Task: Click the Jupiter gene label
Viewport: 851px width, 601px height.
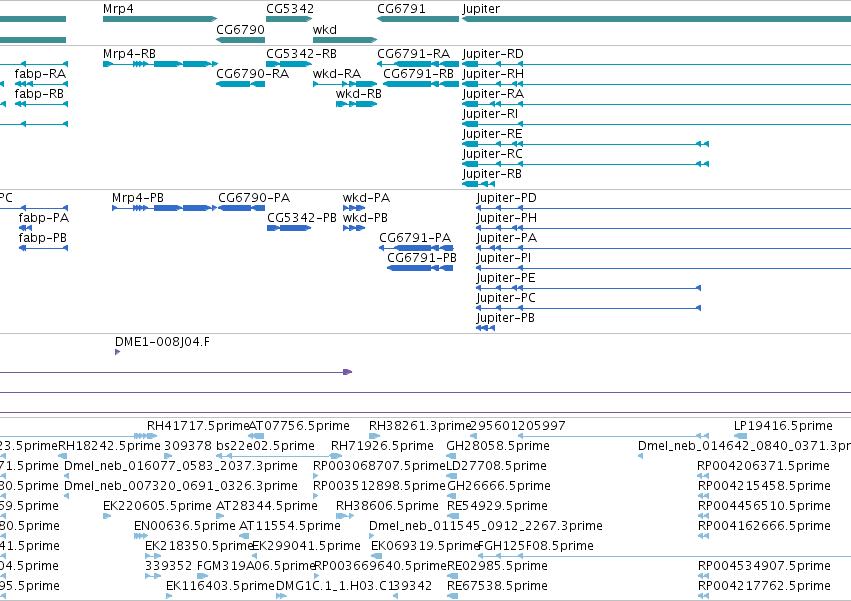Action: pos(481,9)
